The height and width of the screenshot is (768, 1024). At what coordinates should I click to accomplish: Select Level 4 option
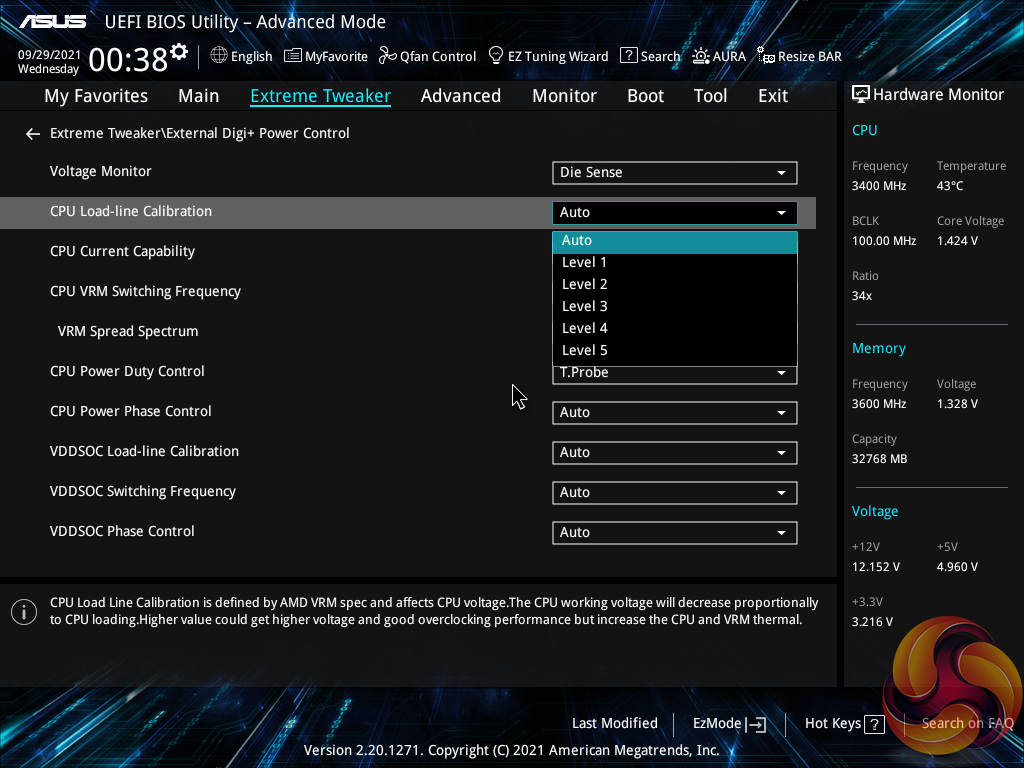(675, 328)
